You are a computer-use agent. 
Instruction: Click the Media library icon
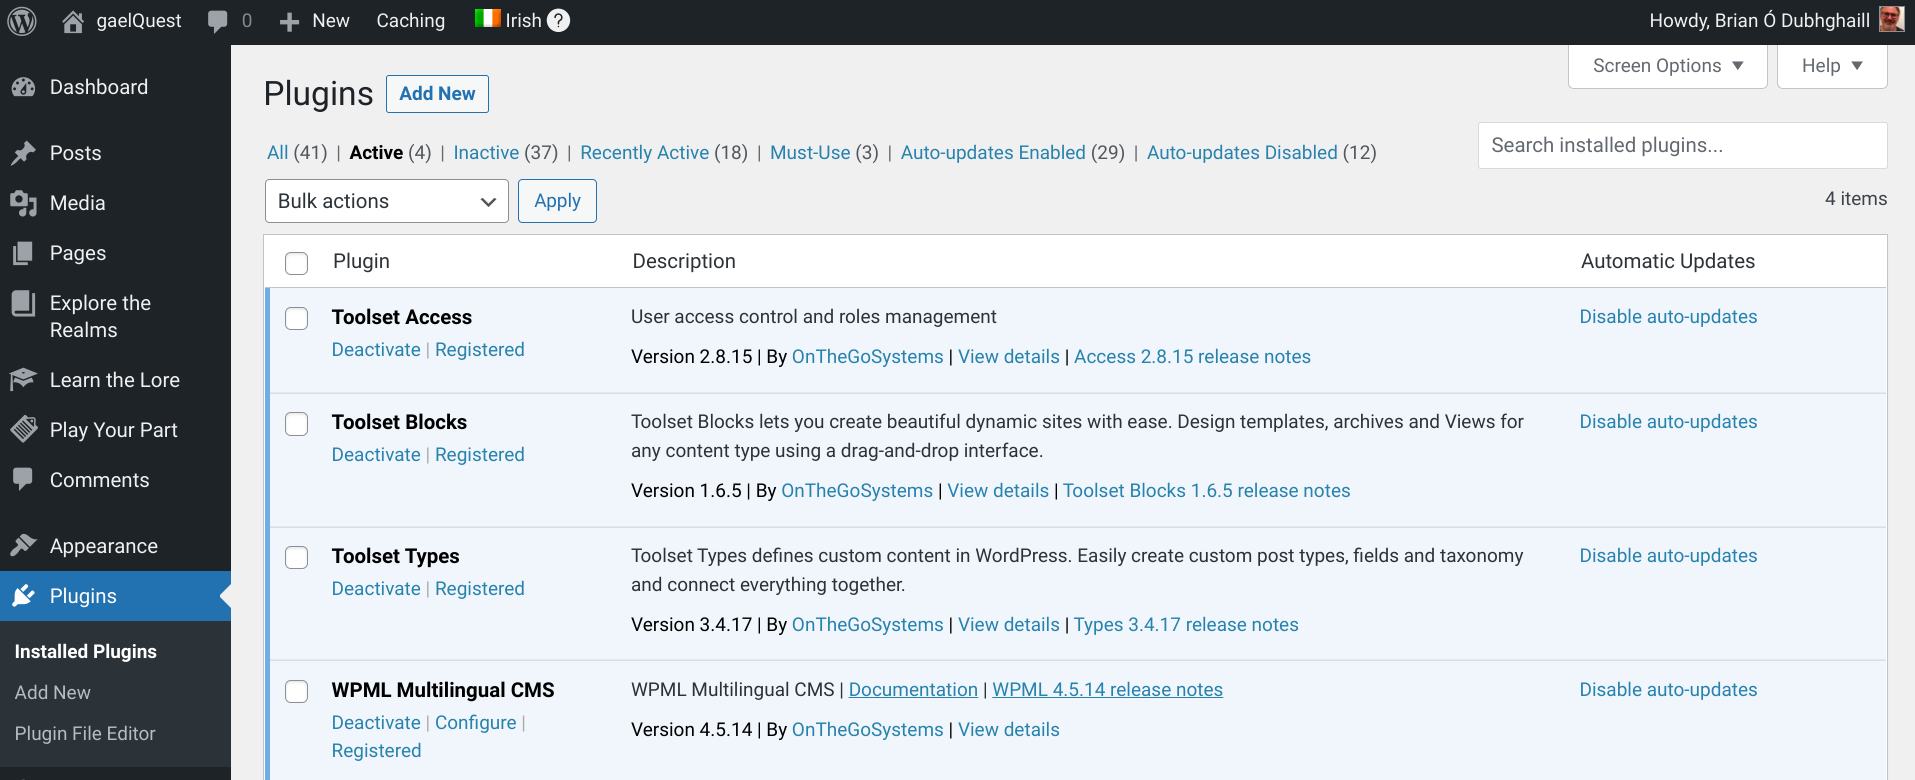(23, 203)
